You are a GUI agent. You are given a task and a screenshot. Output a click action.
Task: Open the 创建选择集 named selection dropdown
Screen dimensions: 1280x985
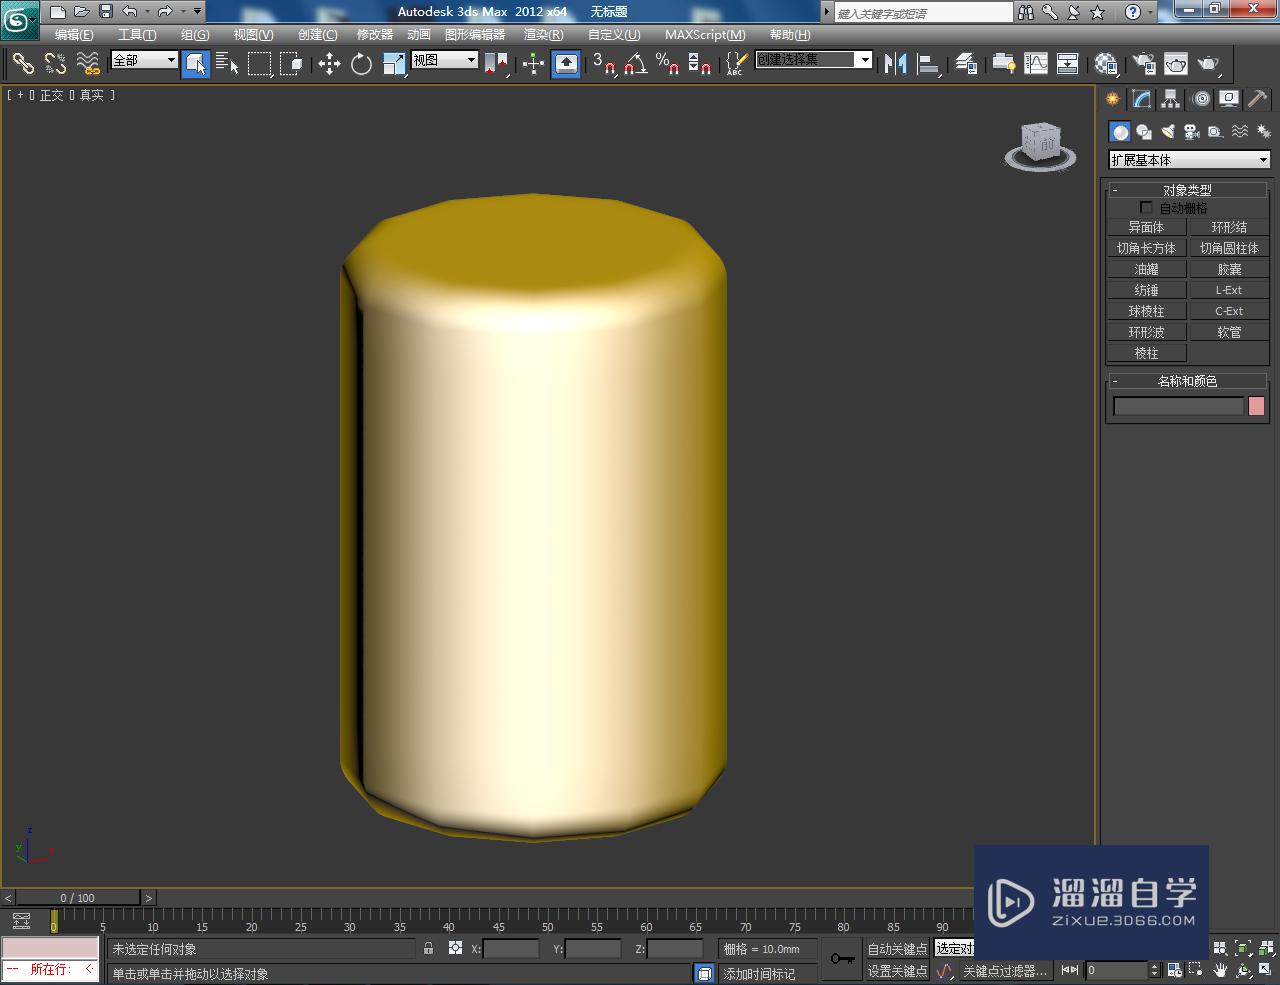tap(814, 60)
